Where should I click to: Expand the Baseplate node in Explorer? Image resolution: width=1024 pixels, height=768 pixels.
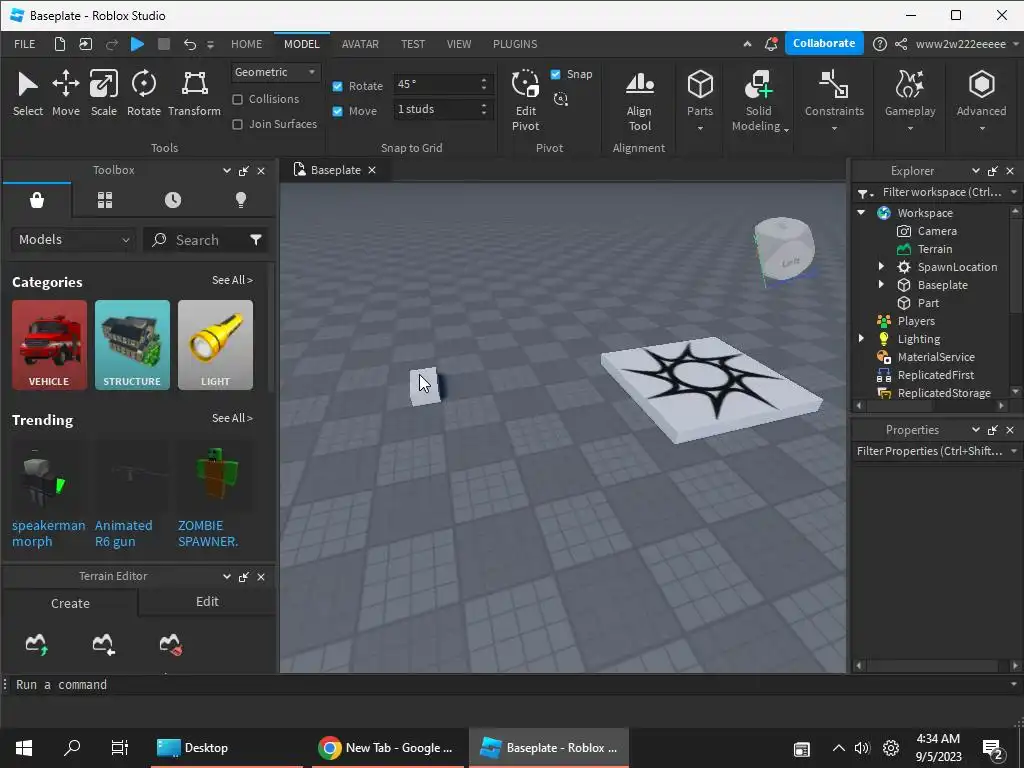[x=881, y=284]
